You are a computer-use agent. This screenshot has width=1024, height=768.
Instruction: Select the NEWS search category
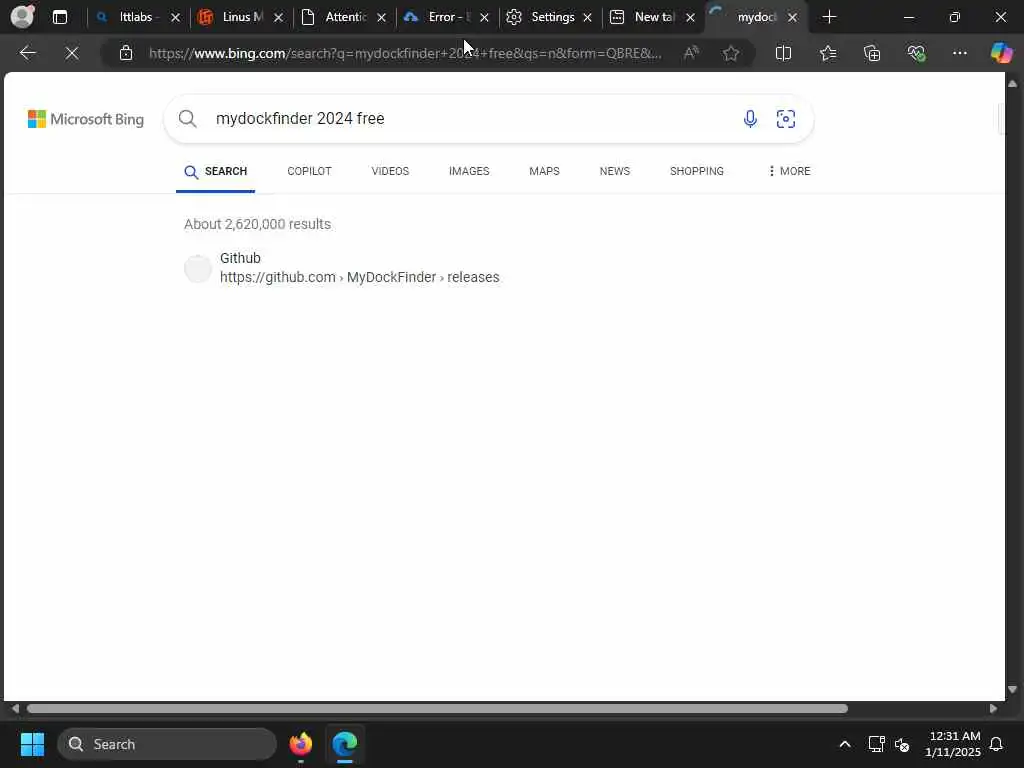615,171
